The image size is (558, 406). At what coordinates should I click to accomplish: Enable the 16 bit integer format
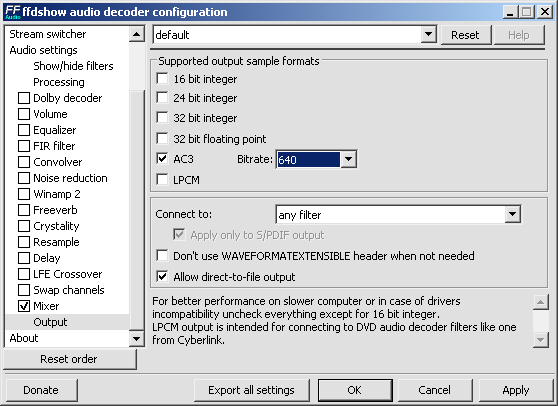(x=162, y=79)
